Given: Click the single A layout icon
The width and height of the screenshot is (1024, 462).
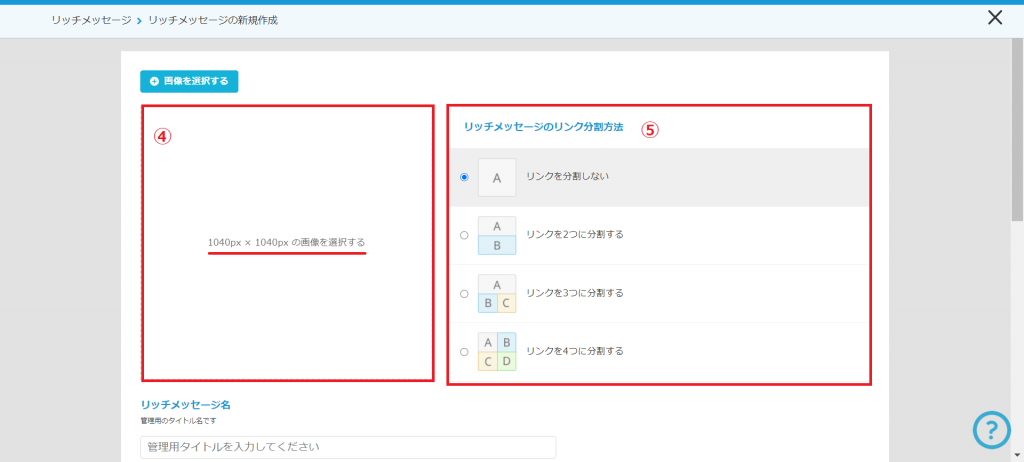Looking at the screenshot, I should click(x=497, y=177).
